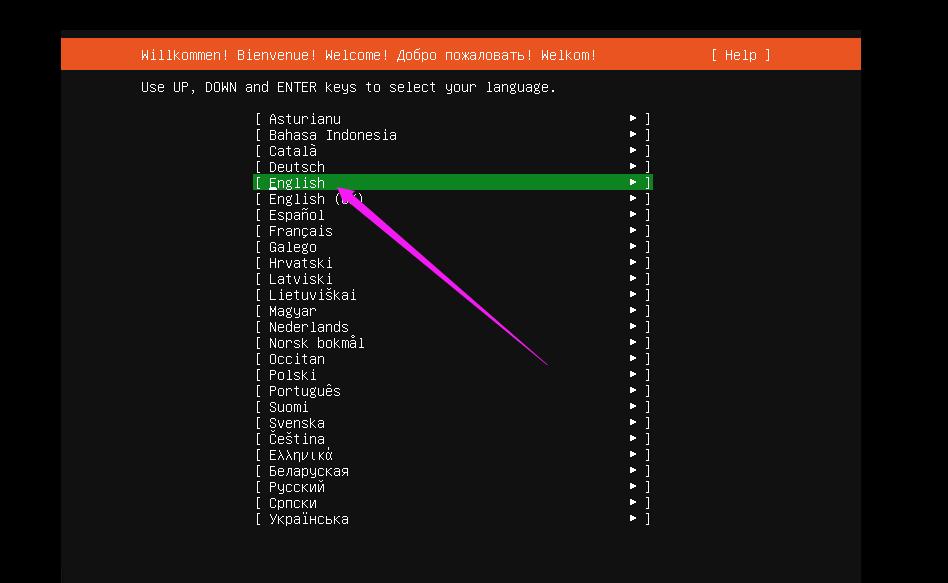
Task: Select the English (UK) language option
Action: pyautogui.click(x=315, y=199)
